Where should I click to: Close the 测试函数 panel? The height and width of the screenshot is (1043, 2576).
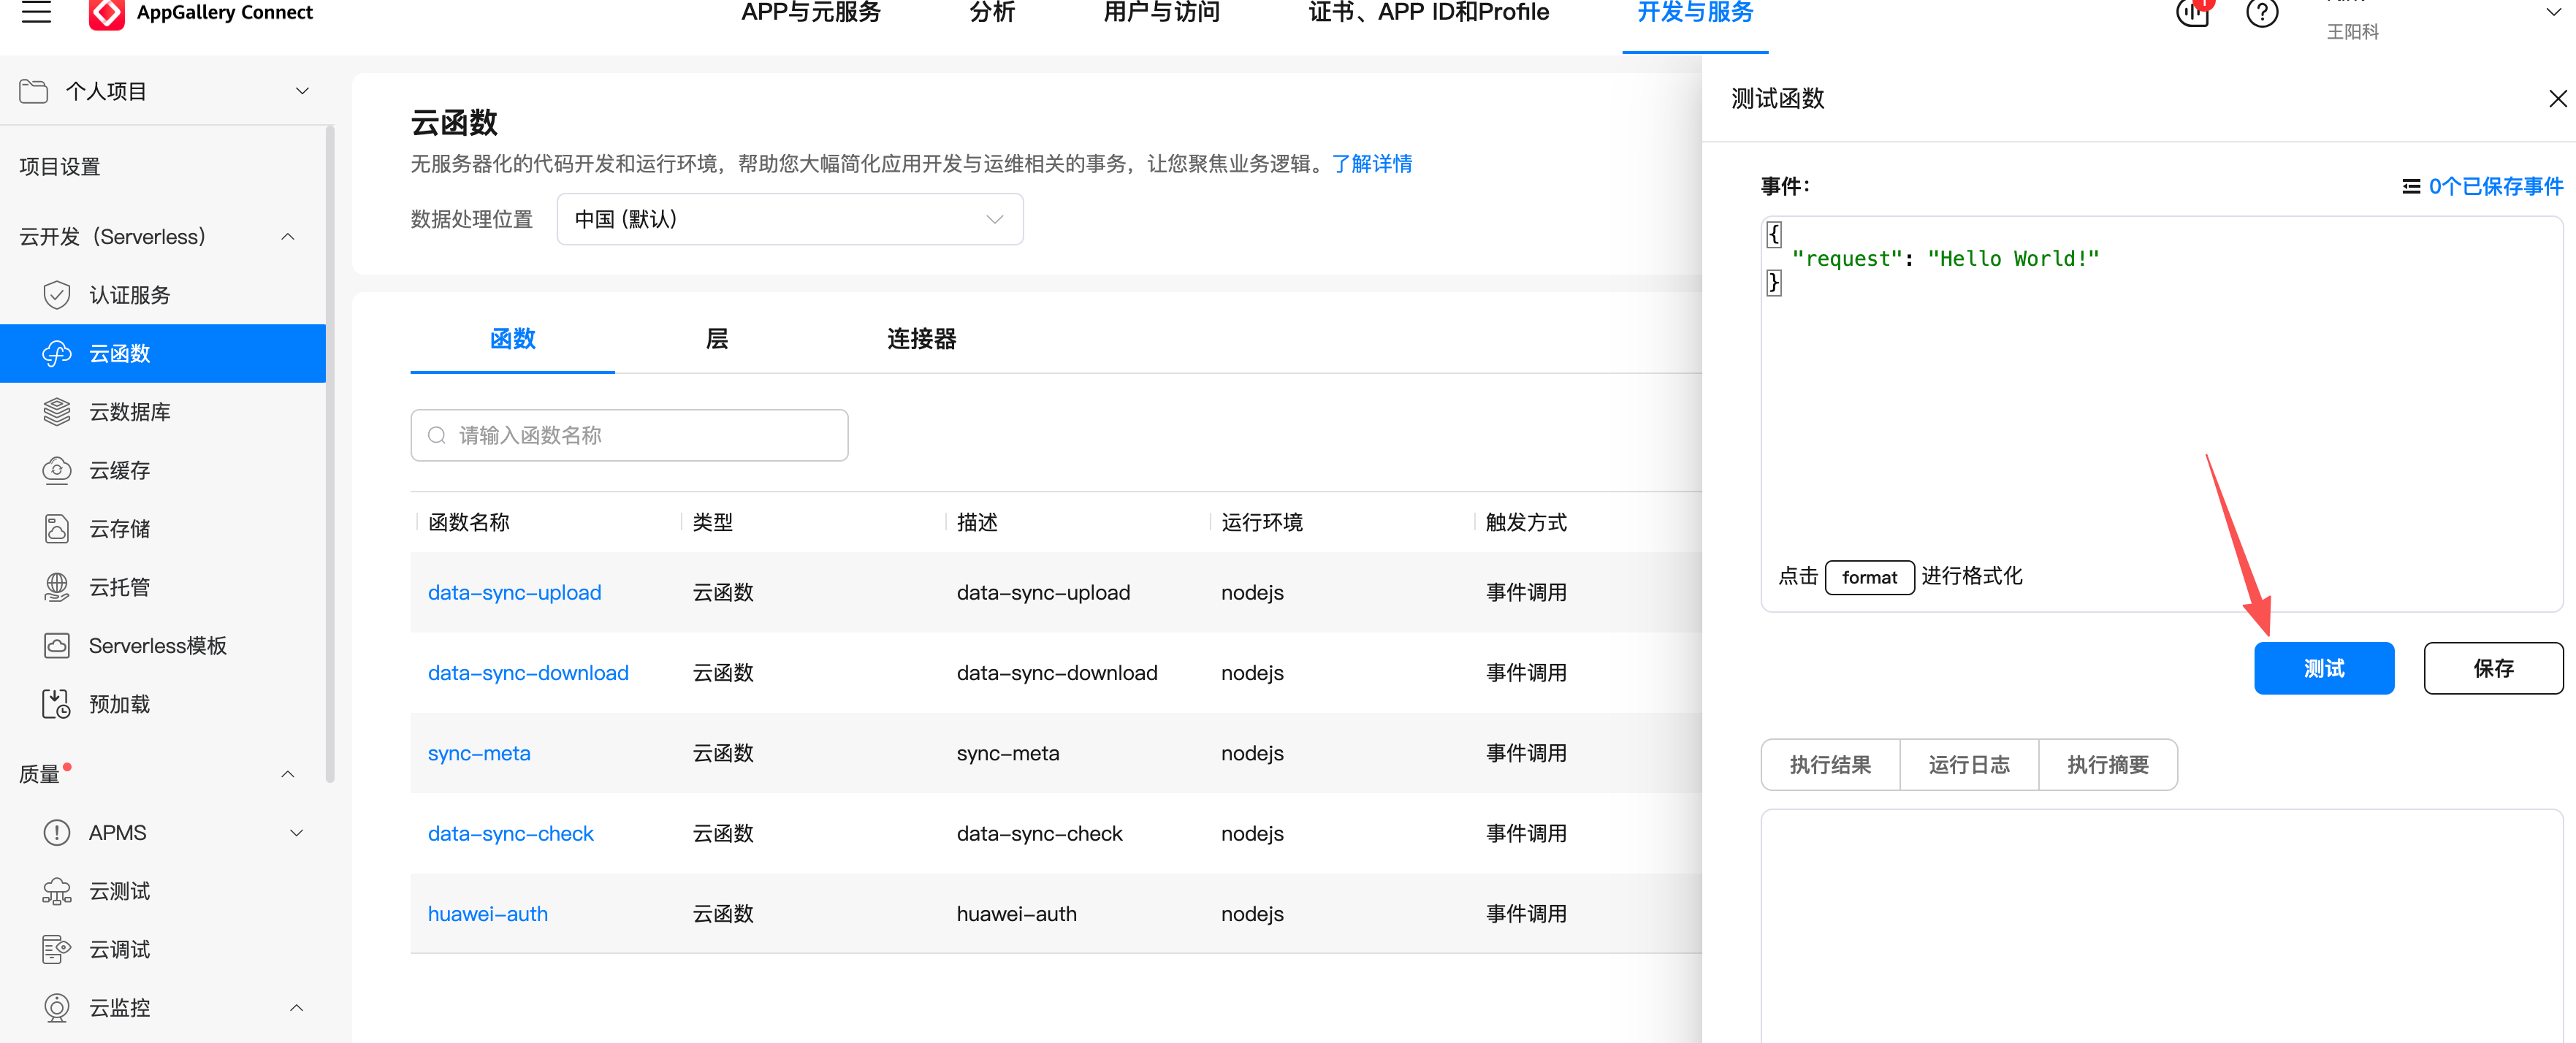[2557, 99]
